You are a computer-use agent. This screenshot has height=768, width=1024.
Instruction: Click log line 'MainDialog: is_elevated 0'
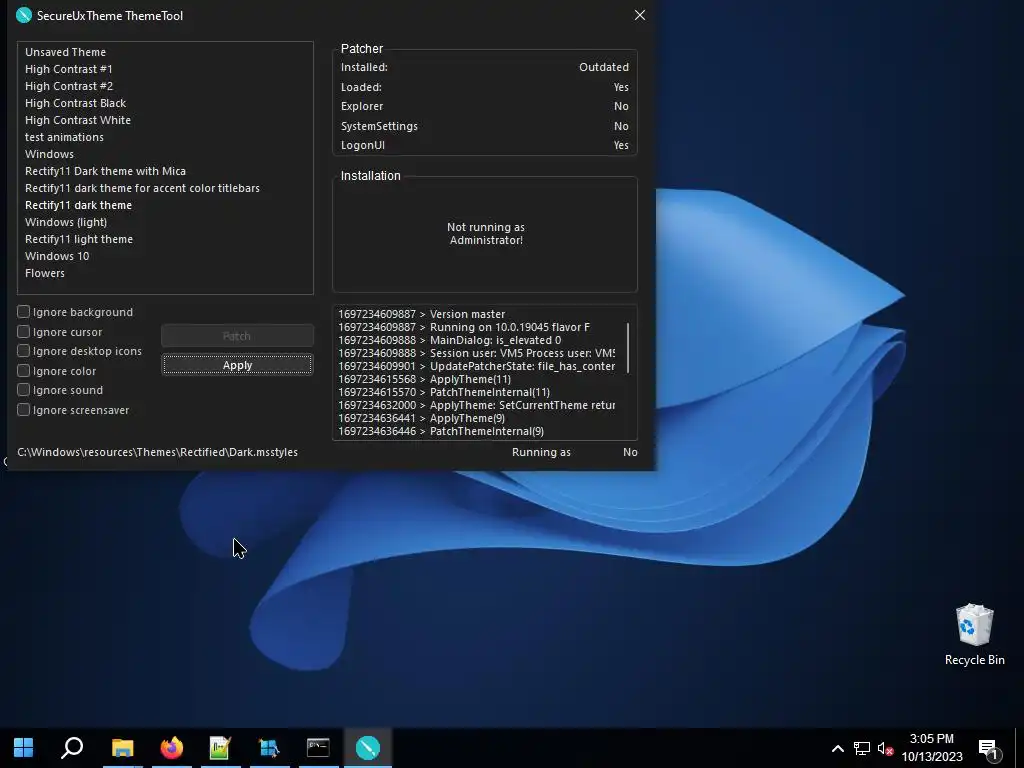click(449, 340)
